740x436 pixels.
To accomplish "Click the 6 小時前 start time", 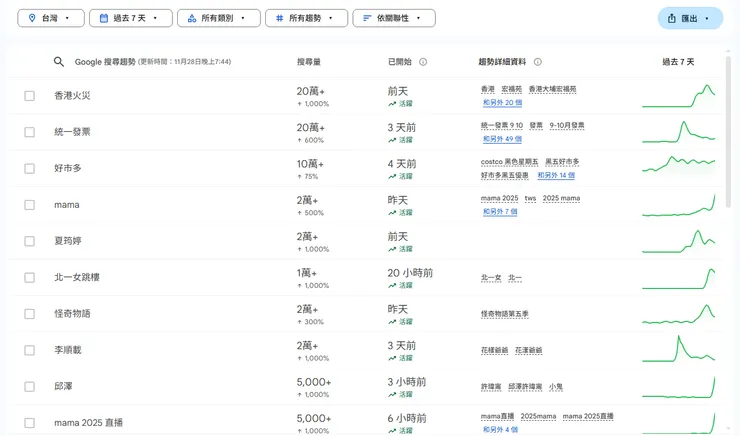I will click(407, 419).
